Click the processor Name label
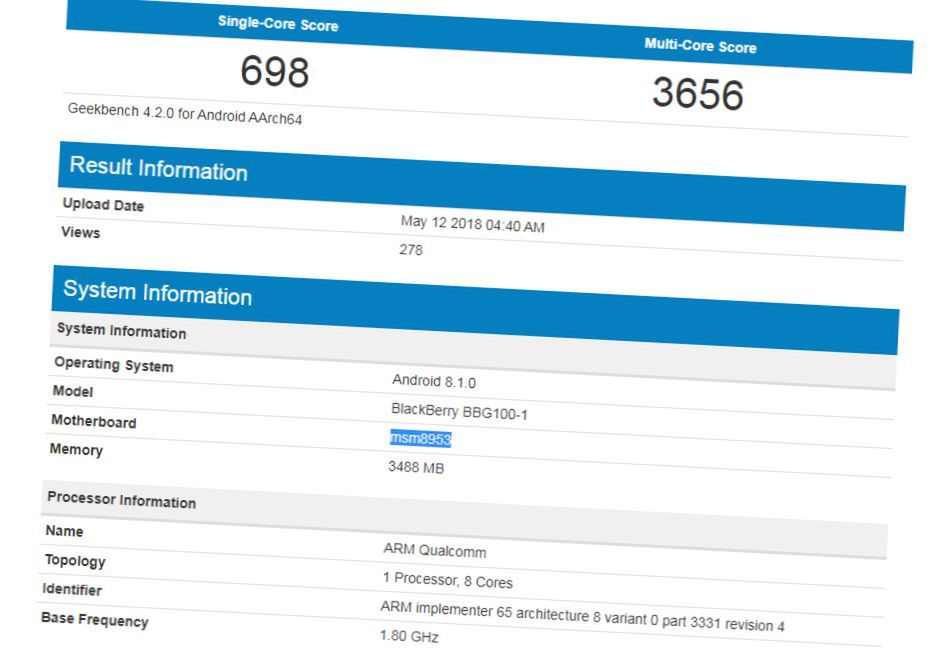Image resolution: width=941 pixels, height=661 pixels. click(64, 531)
